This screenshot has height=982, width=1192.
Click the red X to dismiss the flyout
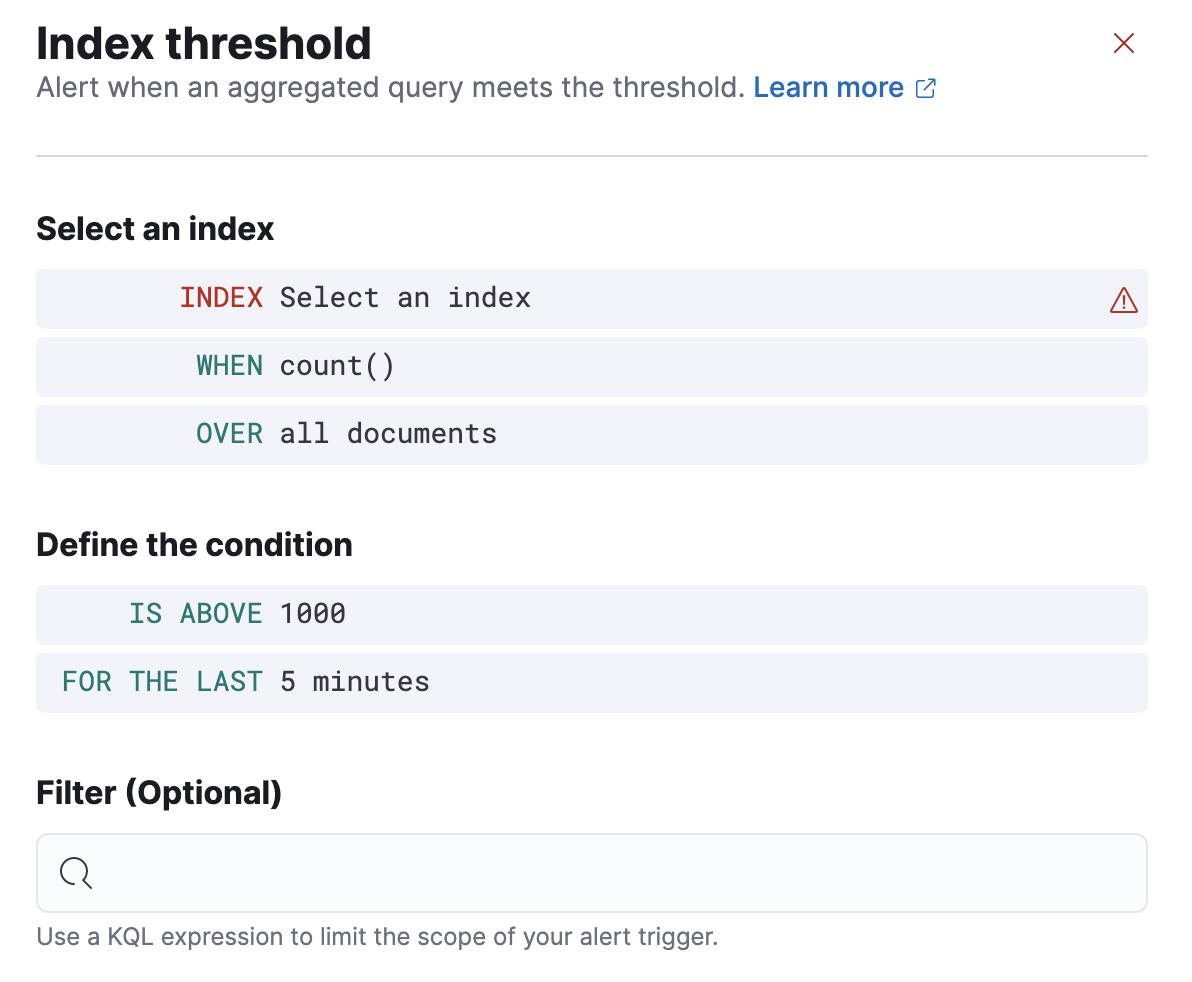pyautogui.click(x=1124, y=43)
